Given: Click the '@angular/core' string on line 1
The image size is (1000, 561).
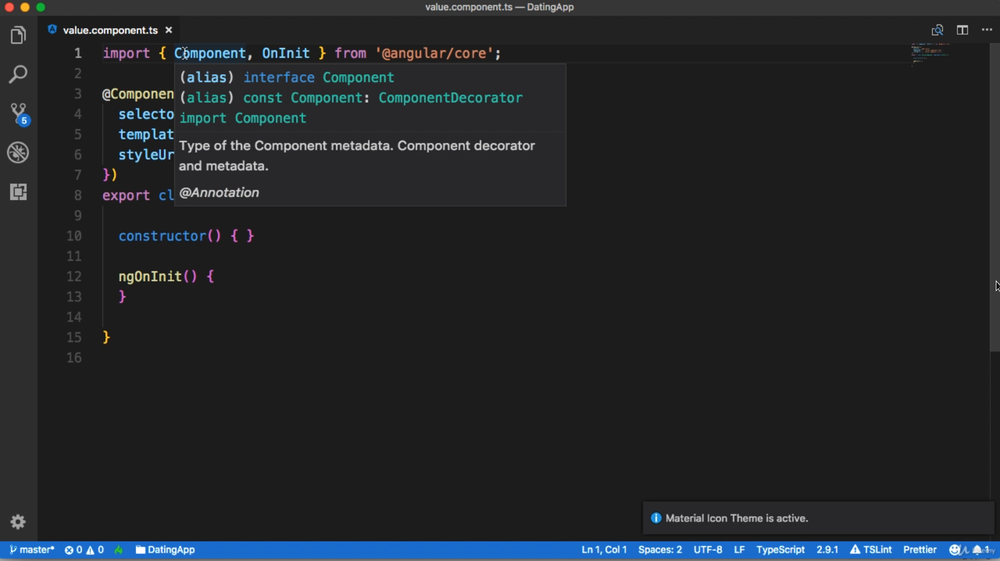Looking at the screenshot, I should pos(434,54).
